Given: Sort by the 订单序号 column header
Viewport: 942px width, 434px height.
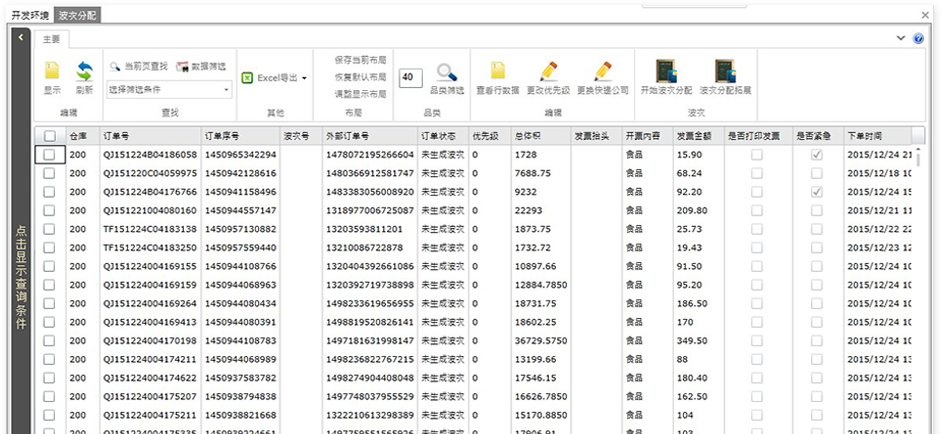Looking at the screenshot, I should (x=240, y=136).
